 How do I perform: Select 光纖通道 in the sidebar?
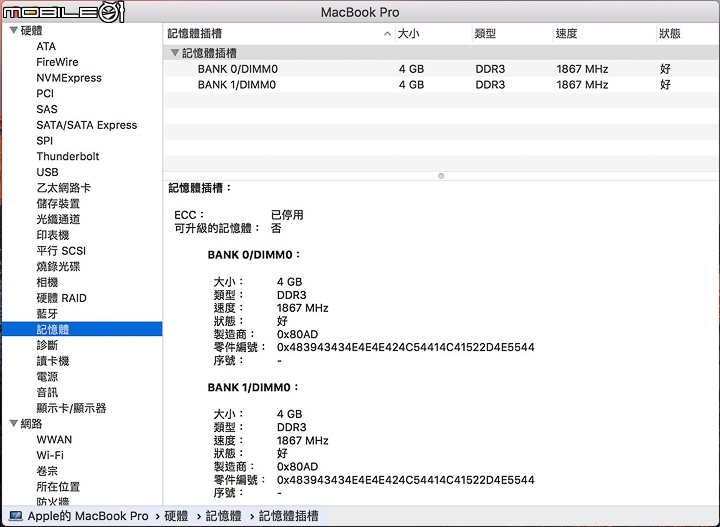coord(58,219)
